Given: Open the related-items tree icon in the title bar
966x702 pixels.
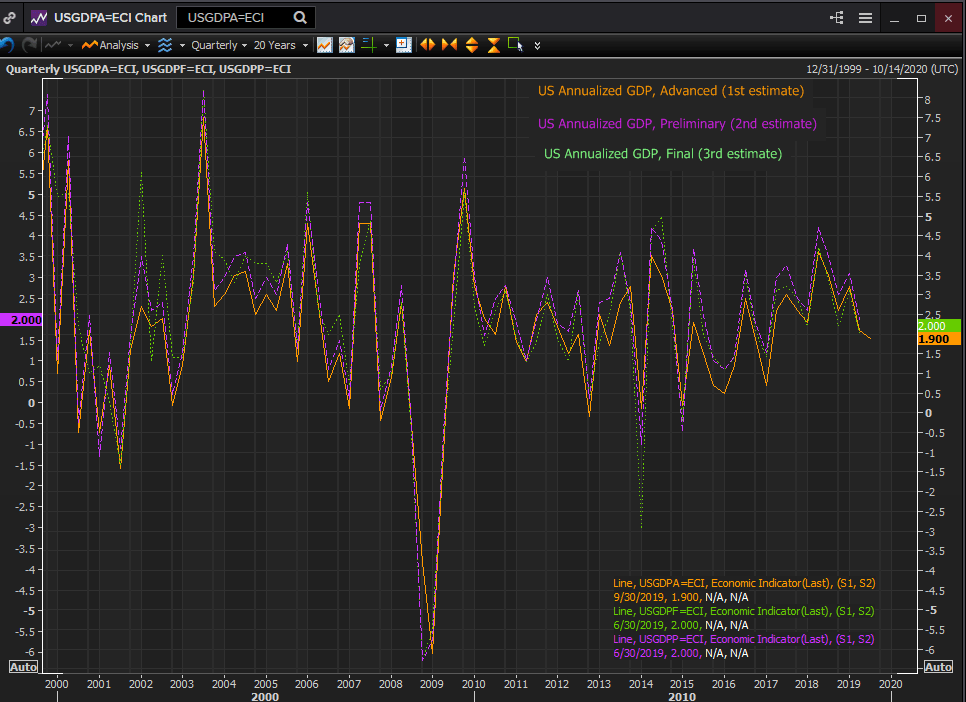Looking at the screenshot, I should click(x=836, y=17).
